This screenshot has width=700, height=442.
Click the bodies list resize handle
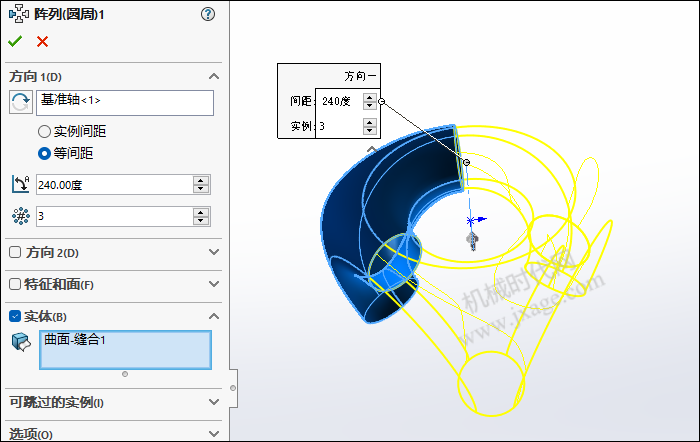pyautogui.click(x=125, y=374)
